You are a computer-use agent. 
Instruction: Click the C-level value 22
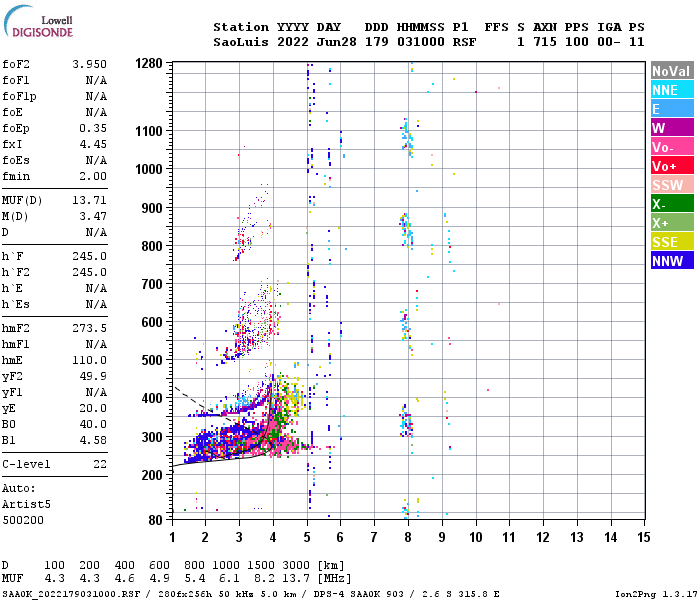tap(100, 464)
